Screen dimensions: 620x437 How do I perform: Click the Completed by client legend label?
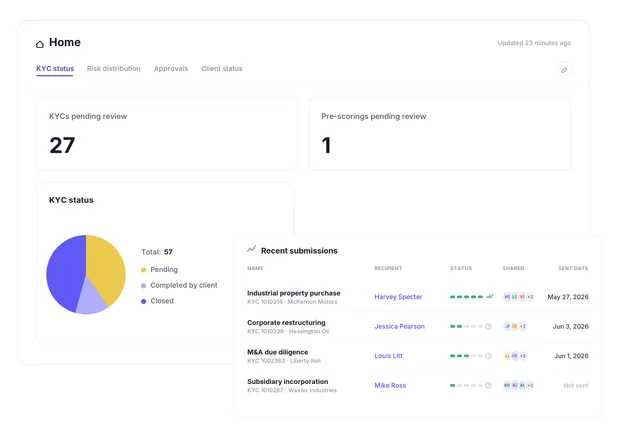(184, 285)
